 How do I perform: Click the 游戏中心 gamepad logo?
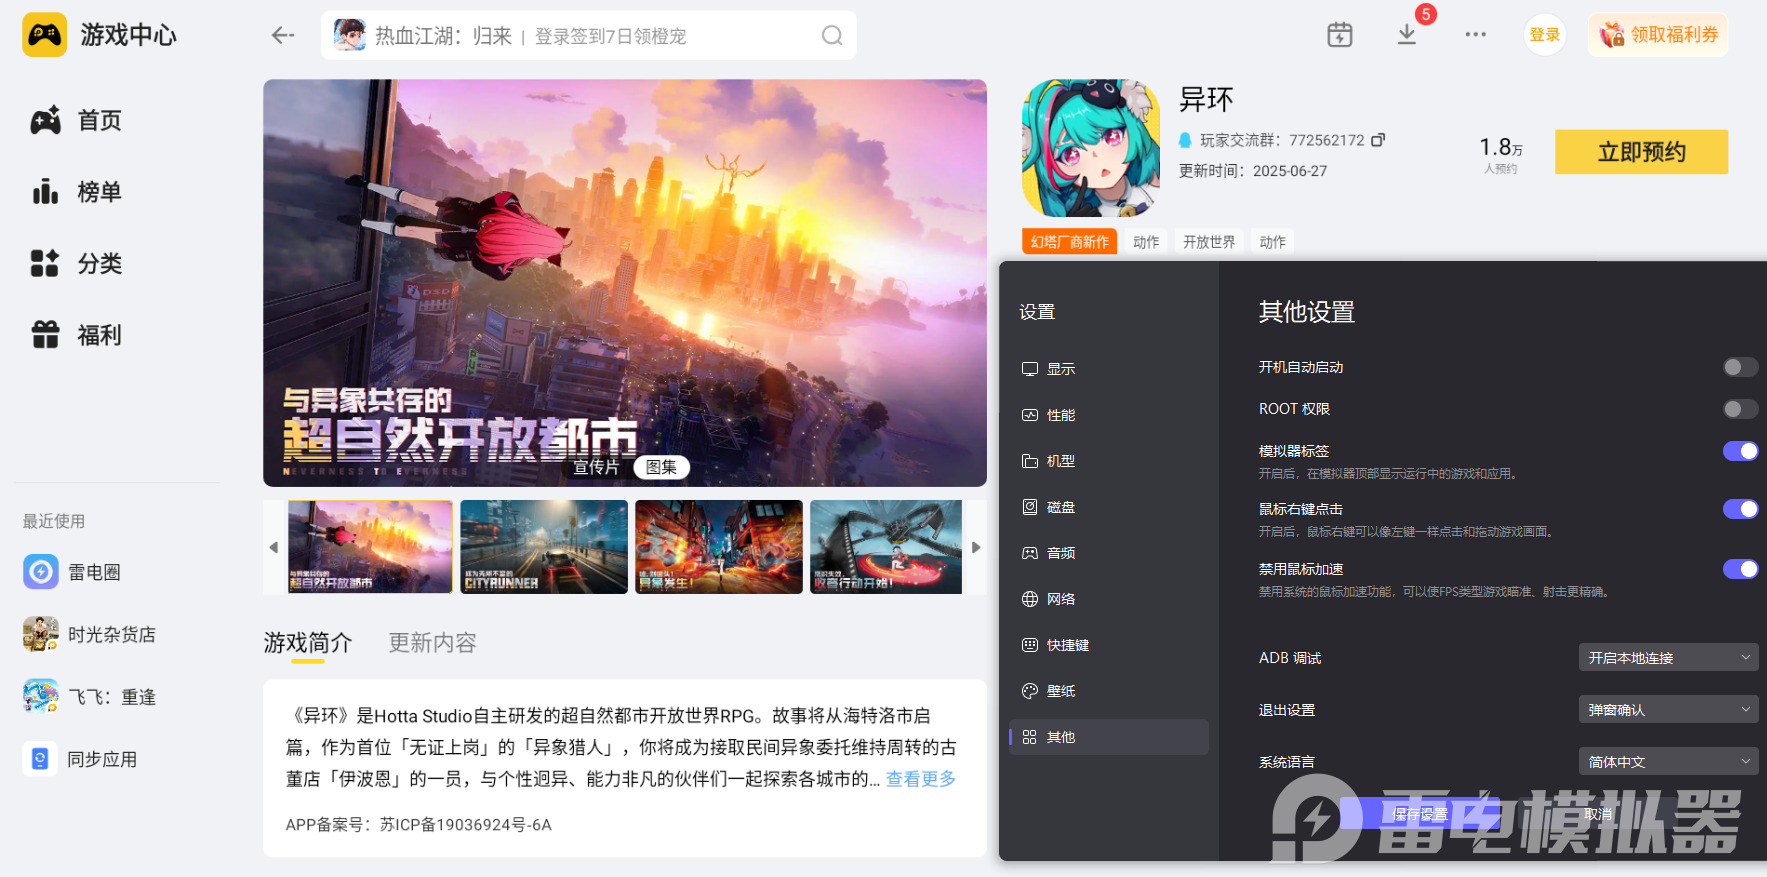45,35
